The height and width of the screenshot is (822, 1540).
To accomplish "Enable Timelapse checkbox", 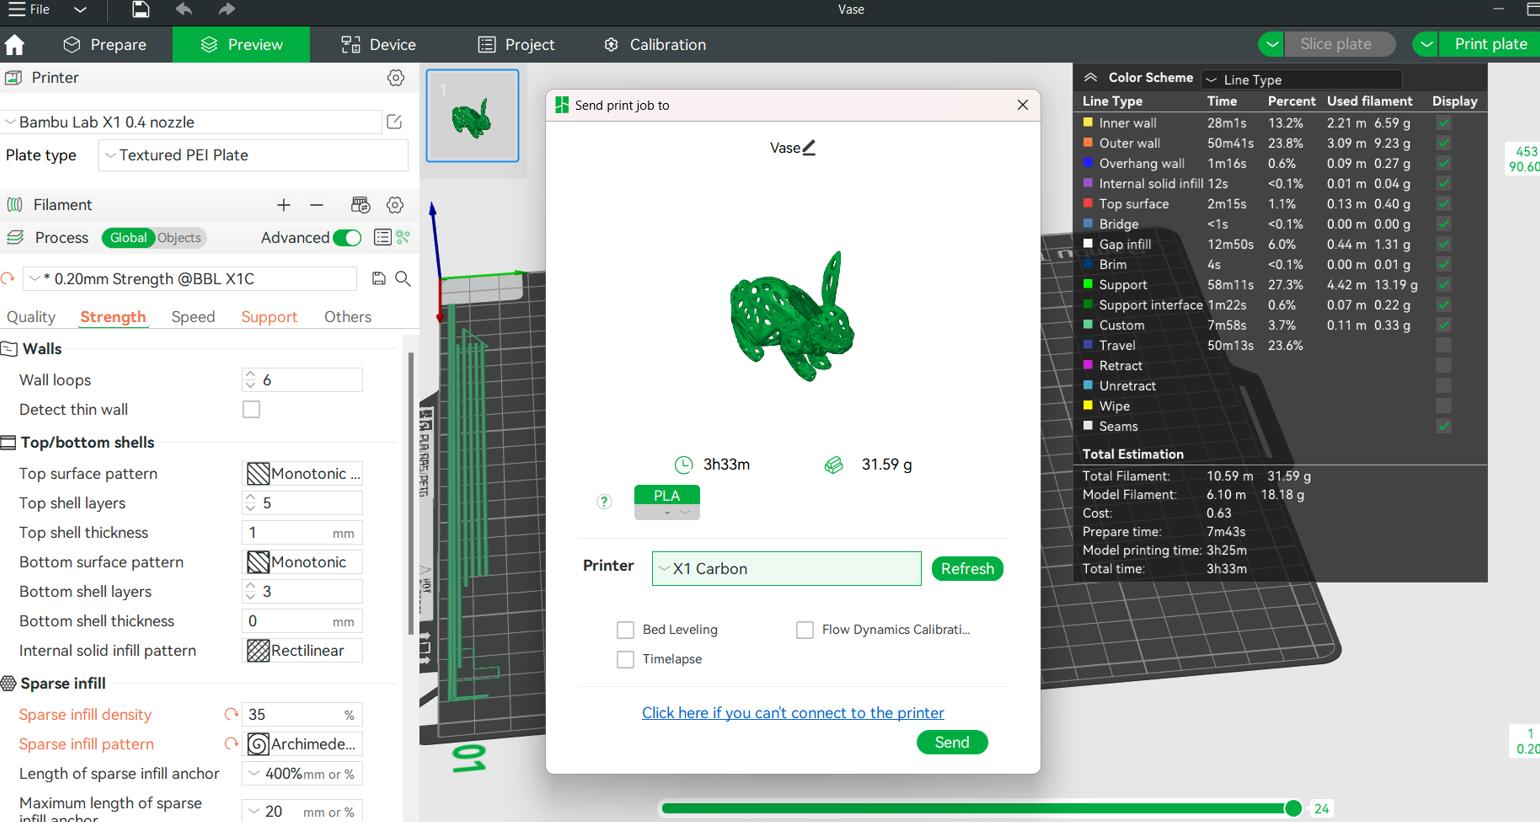I will 625,660.
